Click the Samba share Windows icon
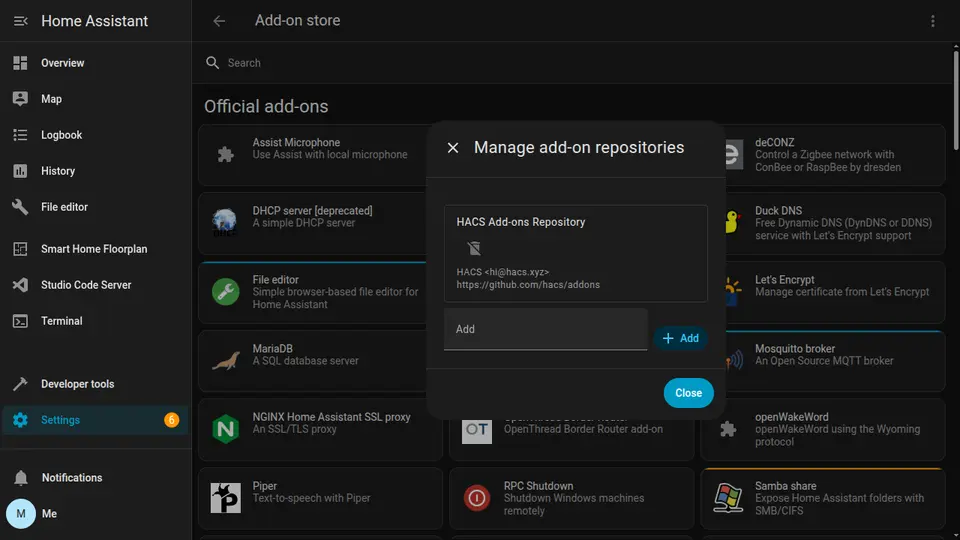Viewport: 960px width, 540px height. [x=728, y=498]
